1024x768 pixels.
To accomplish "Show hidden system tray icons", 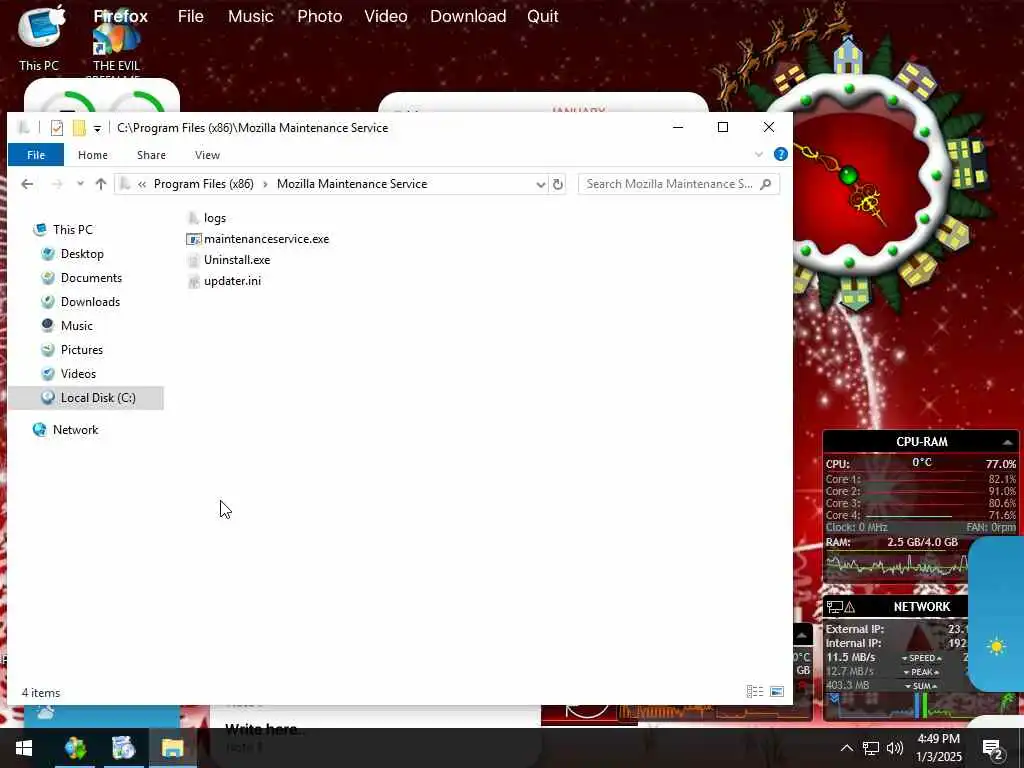I will tap(846, 748).
